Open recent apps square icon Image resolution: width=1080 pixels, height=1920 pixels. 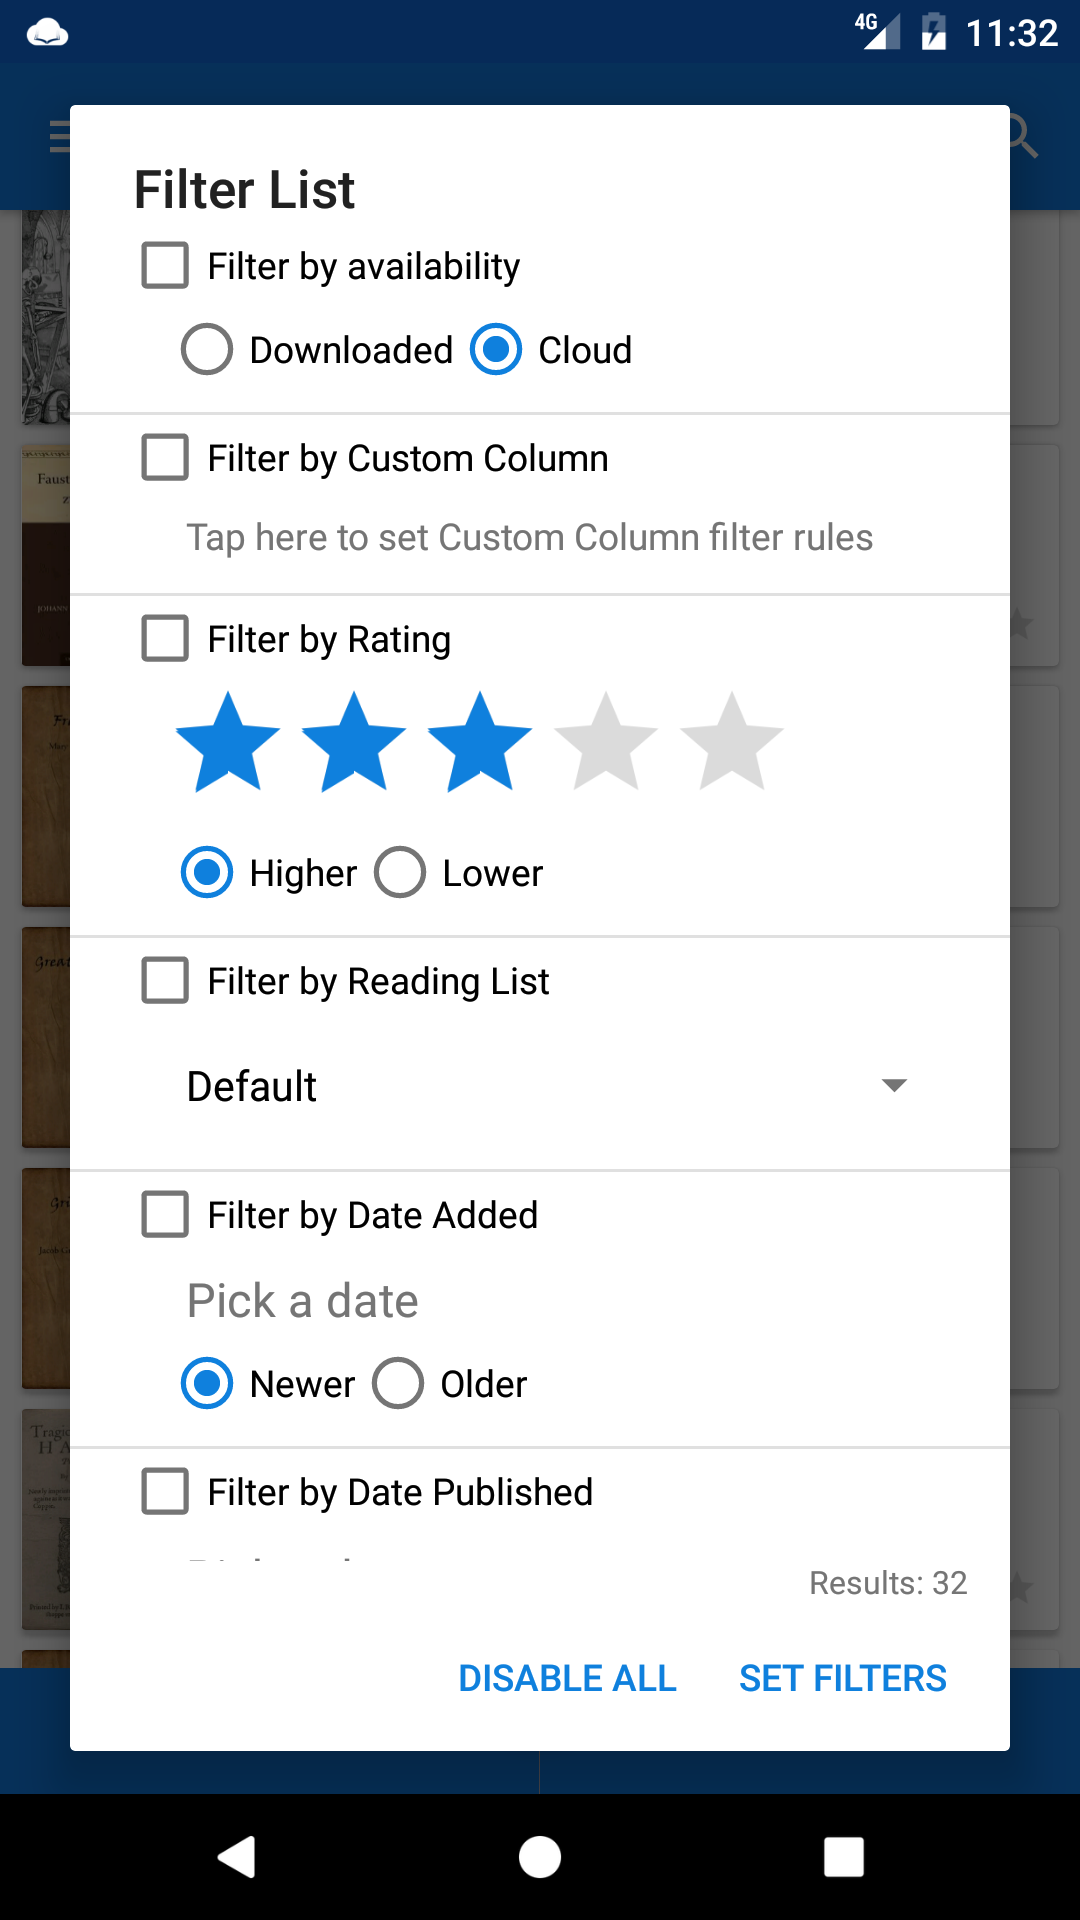pos(844,1857)
